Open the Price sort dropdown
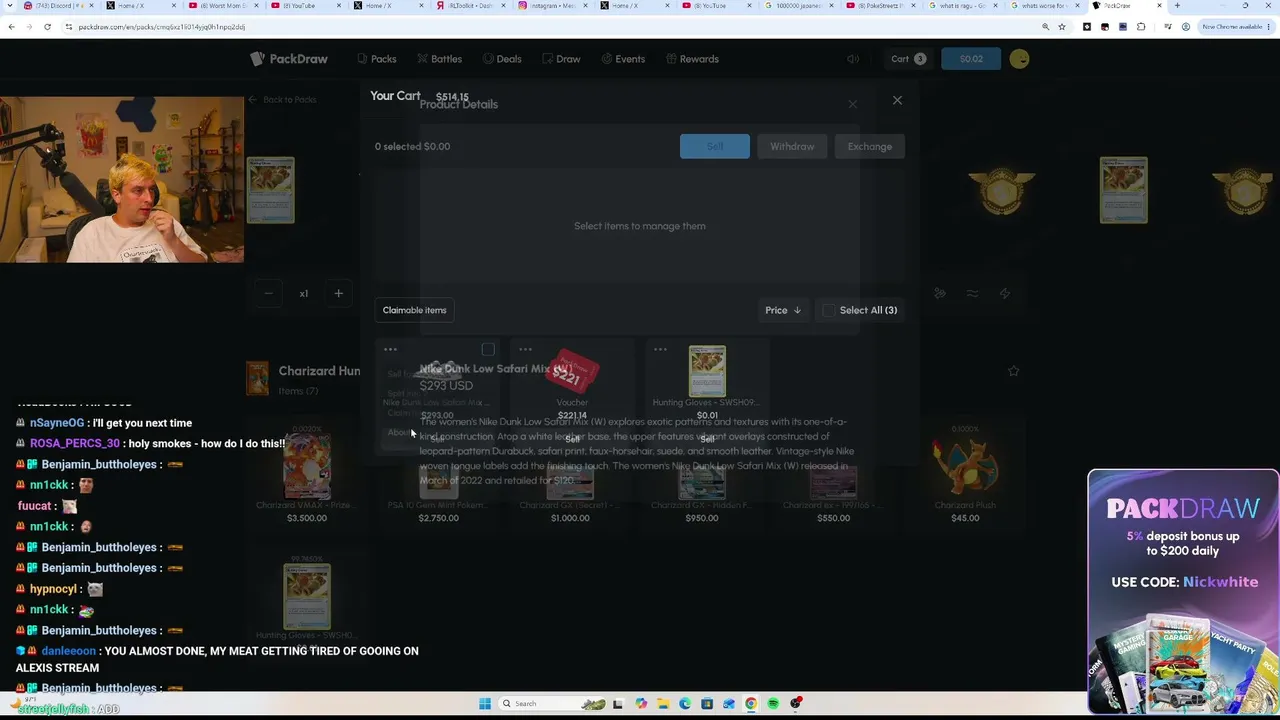Screen dimensions: 1280x720 pyautogui.click(x=783, y=310)
